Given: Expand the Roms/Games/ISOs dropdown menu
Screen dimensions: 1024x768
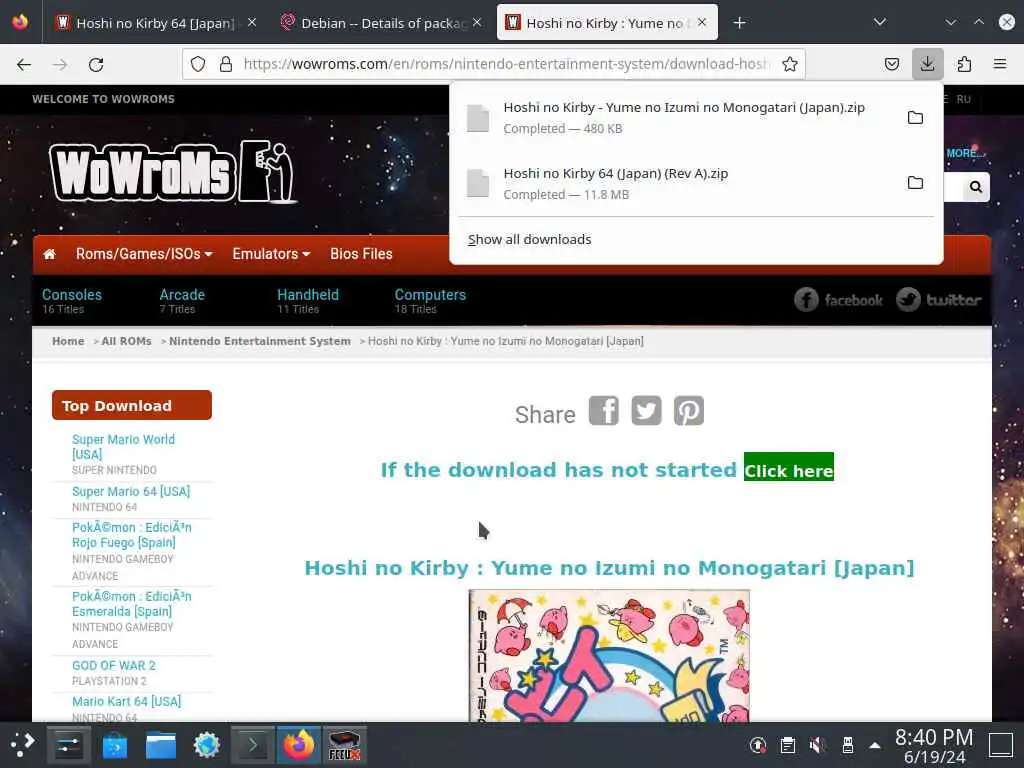Looking at the screenshot, I should pyautogui.click(x=144, y=254).
